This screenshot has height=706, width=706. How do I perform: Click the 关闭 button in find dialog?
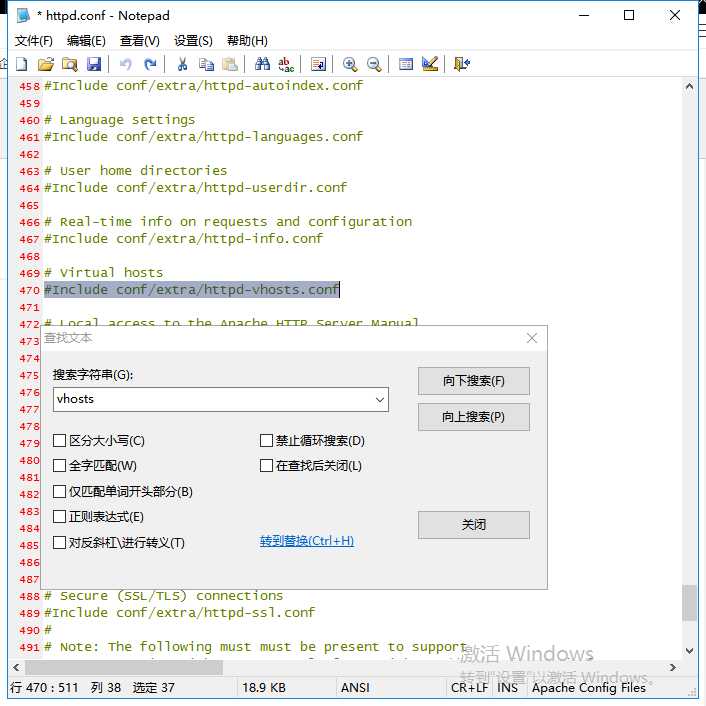tap(474, 525)
